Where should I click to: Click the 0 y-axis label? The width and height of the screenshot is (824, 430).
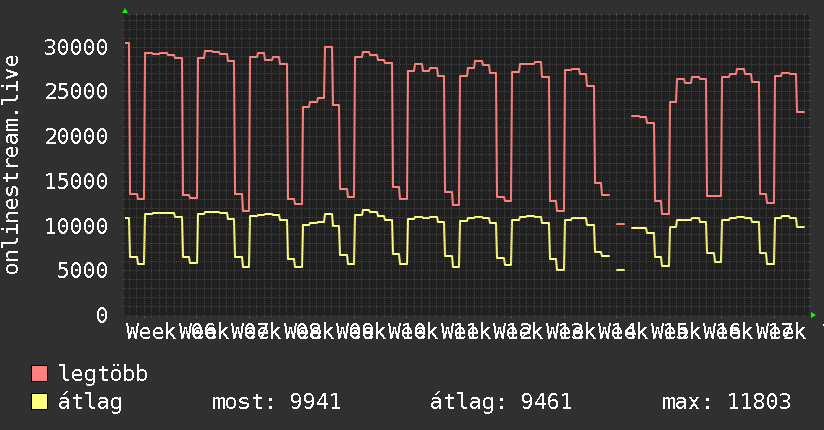[102, 316]
